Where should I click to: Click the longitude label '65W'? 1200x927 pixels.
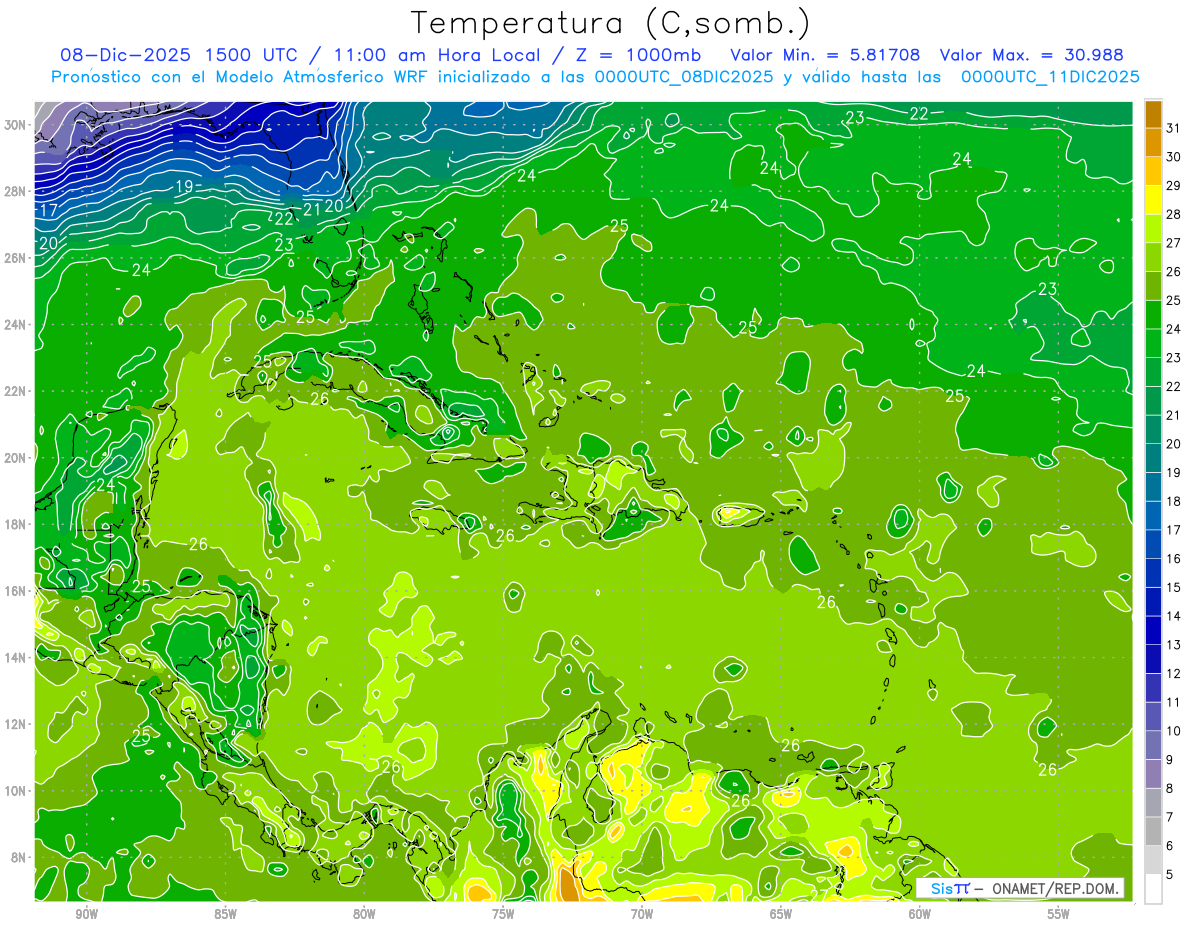(781, 914)
